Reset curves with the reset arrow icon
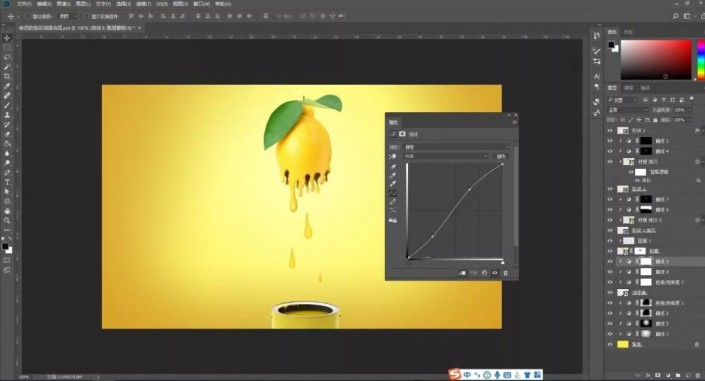The width and height of the screenshot is (705, 381). 484,273
